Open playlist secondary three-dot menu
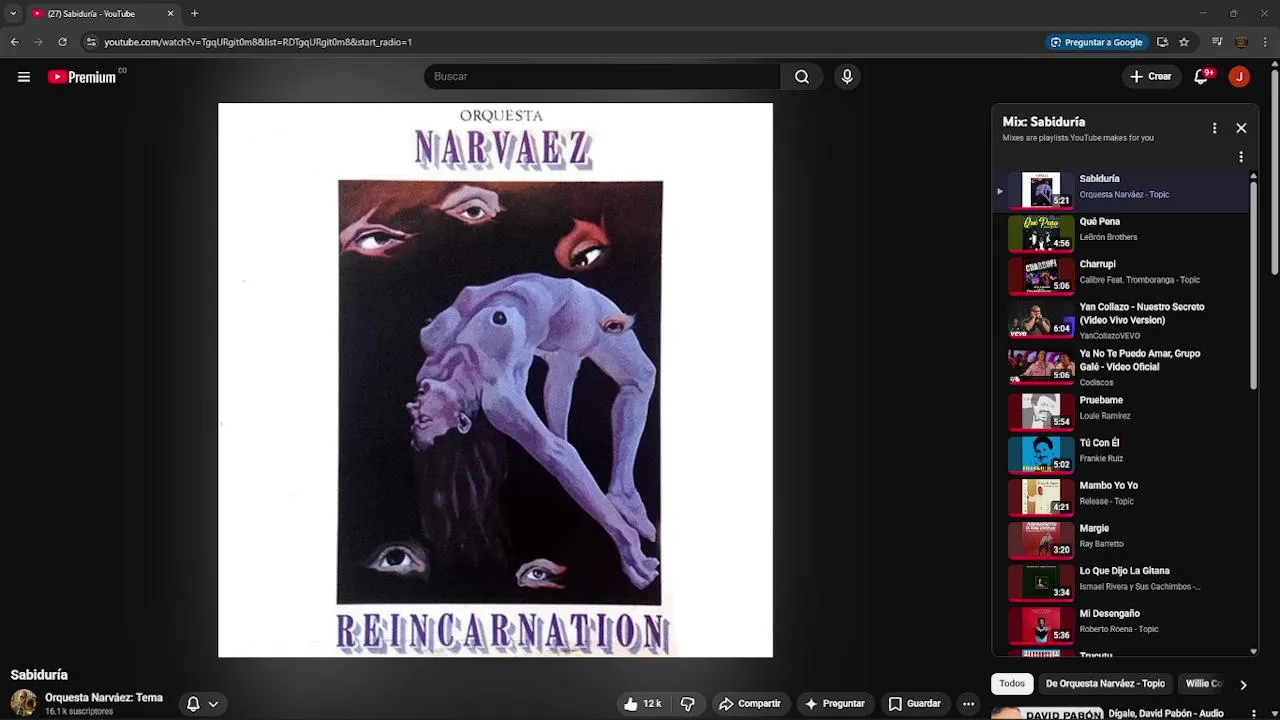This screenshot has height=720, width=1280. coord(1241,157)
